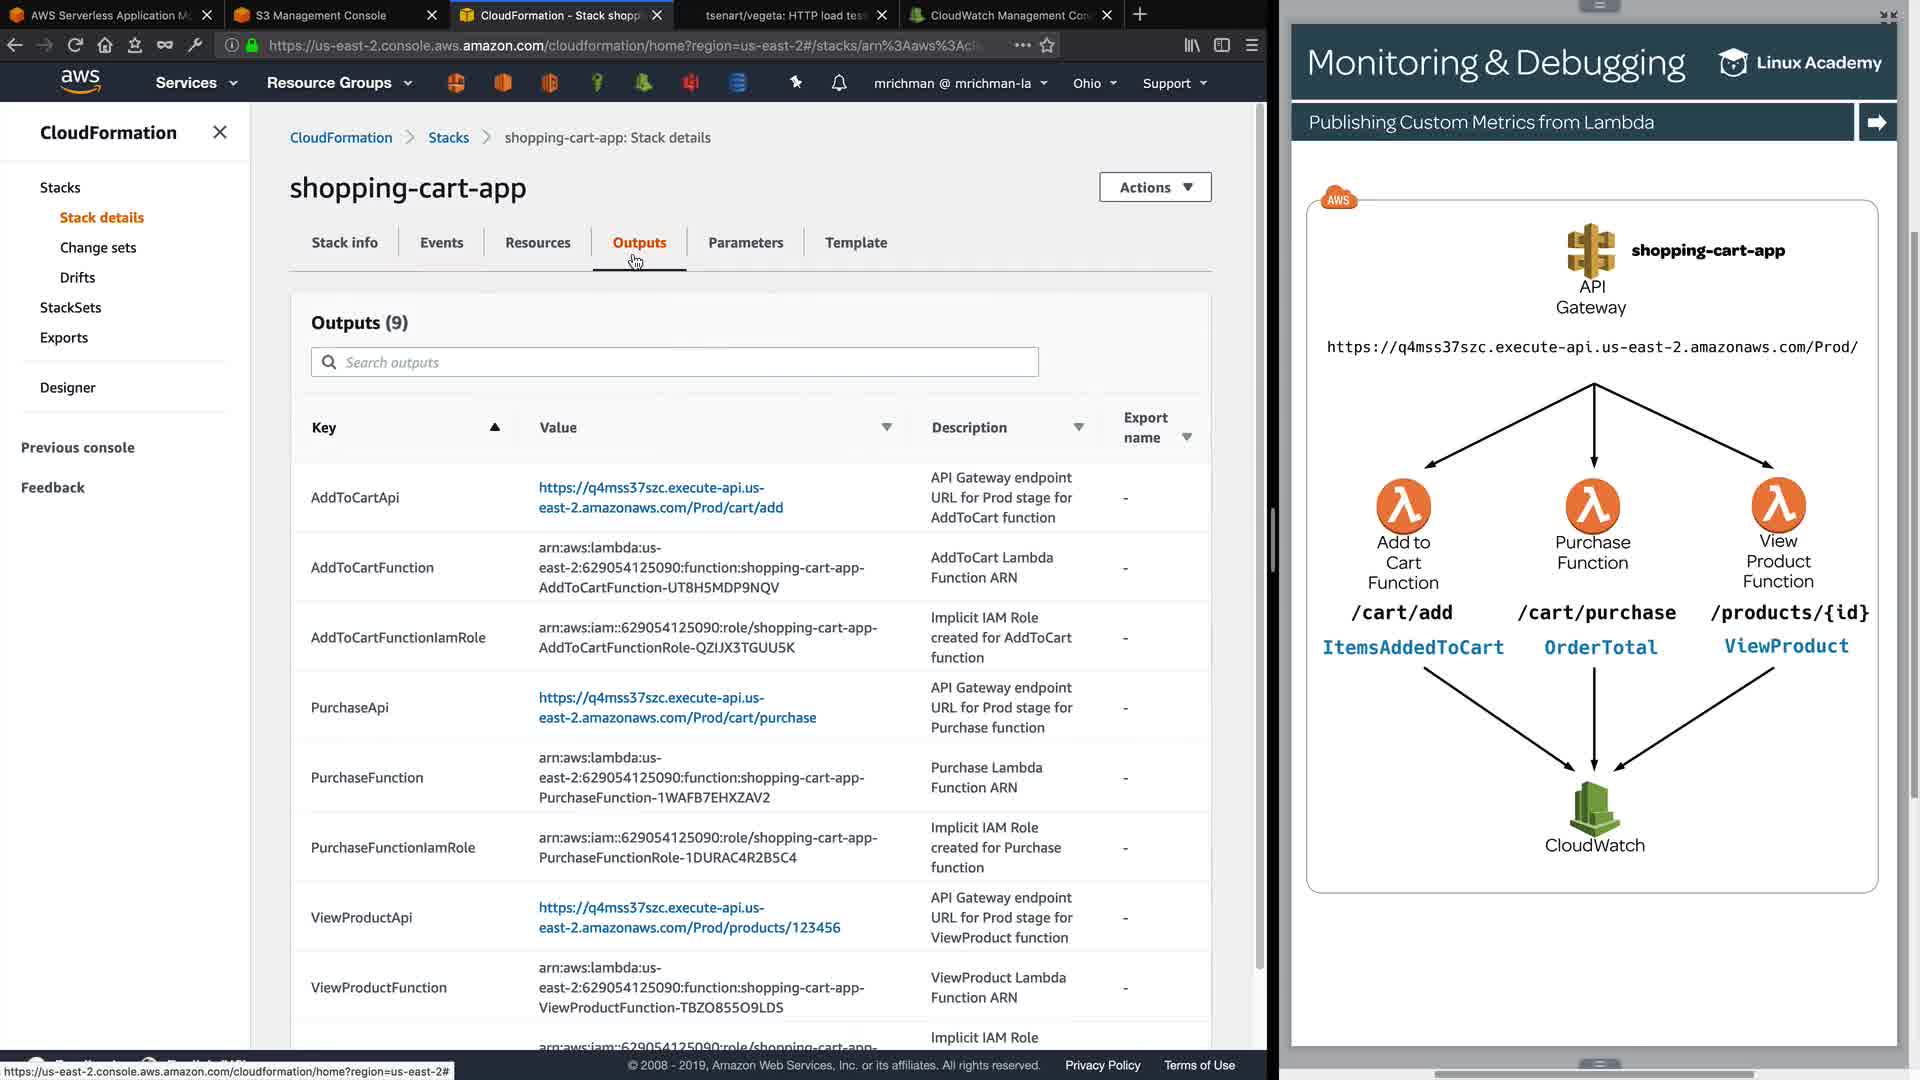Sort outputs by Key column arrow
The image size is (1920, 1080).
[x=494, y=427]
